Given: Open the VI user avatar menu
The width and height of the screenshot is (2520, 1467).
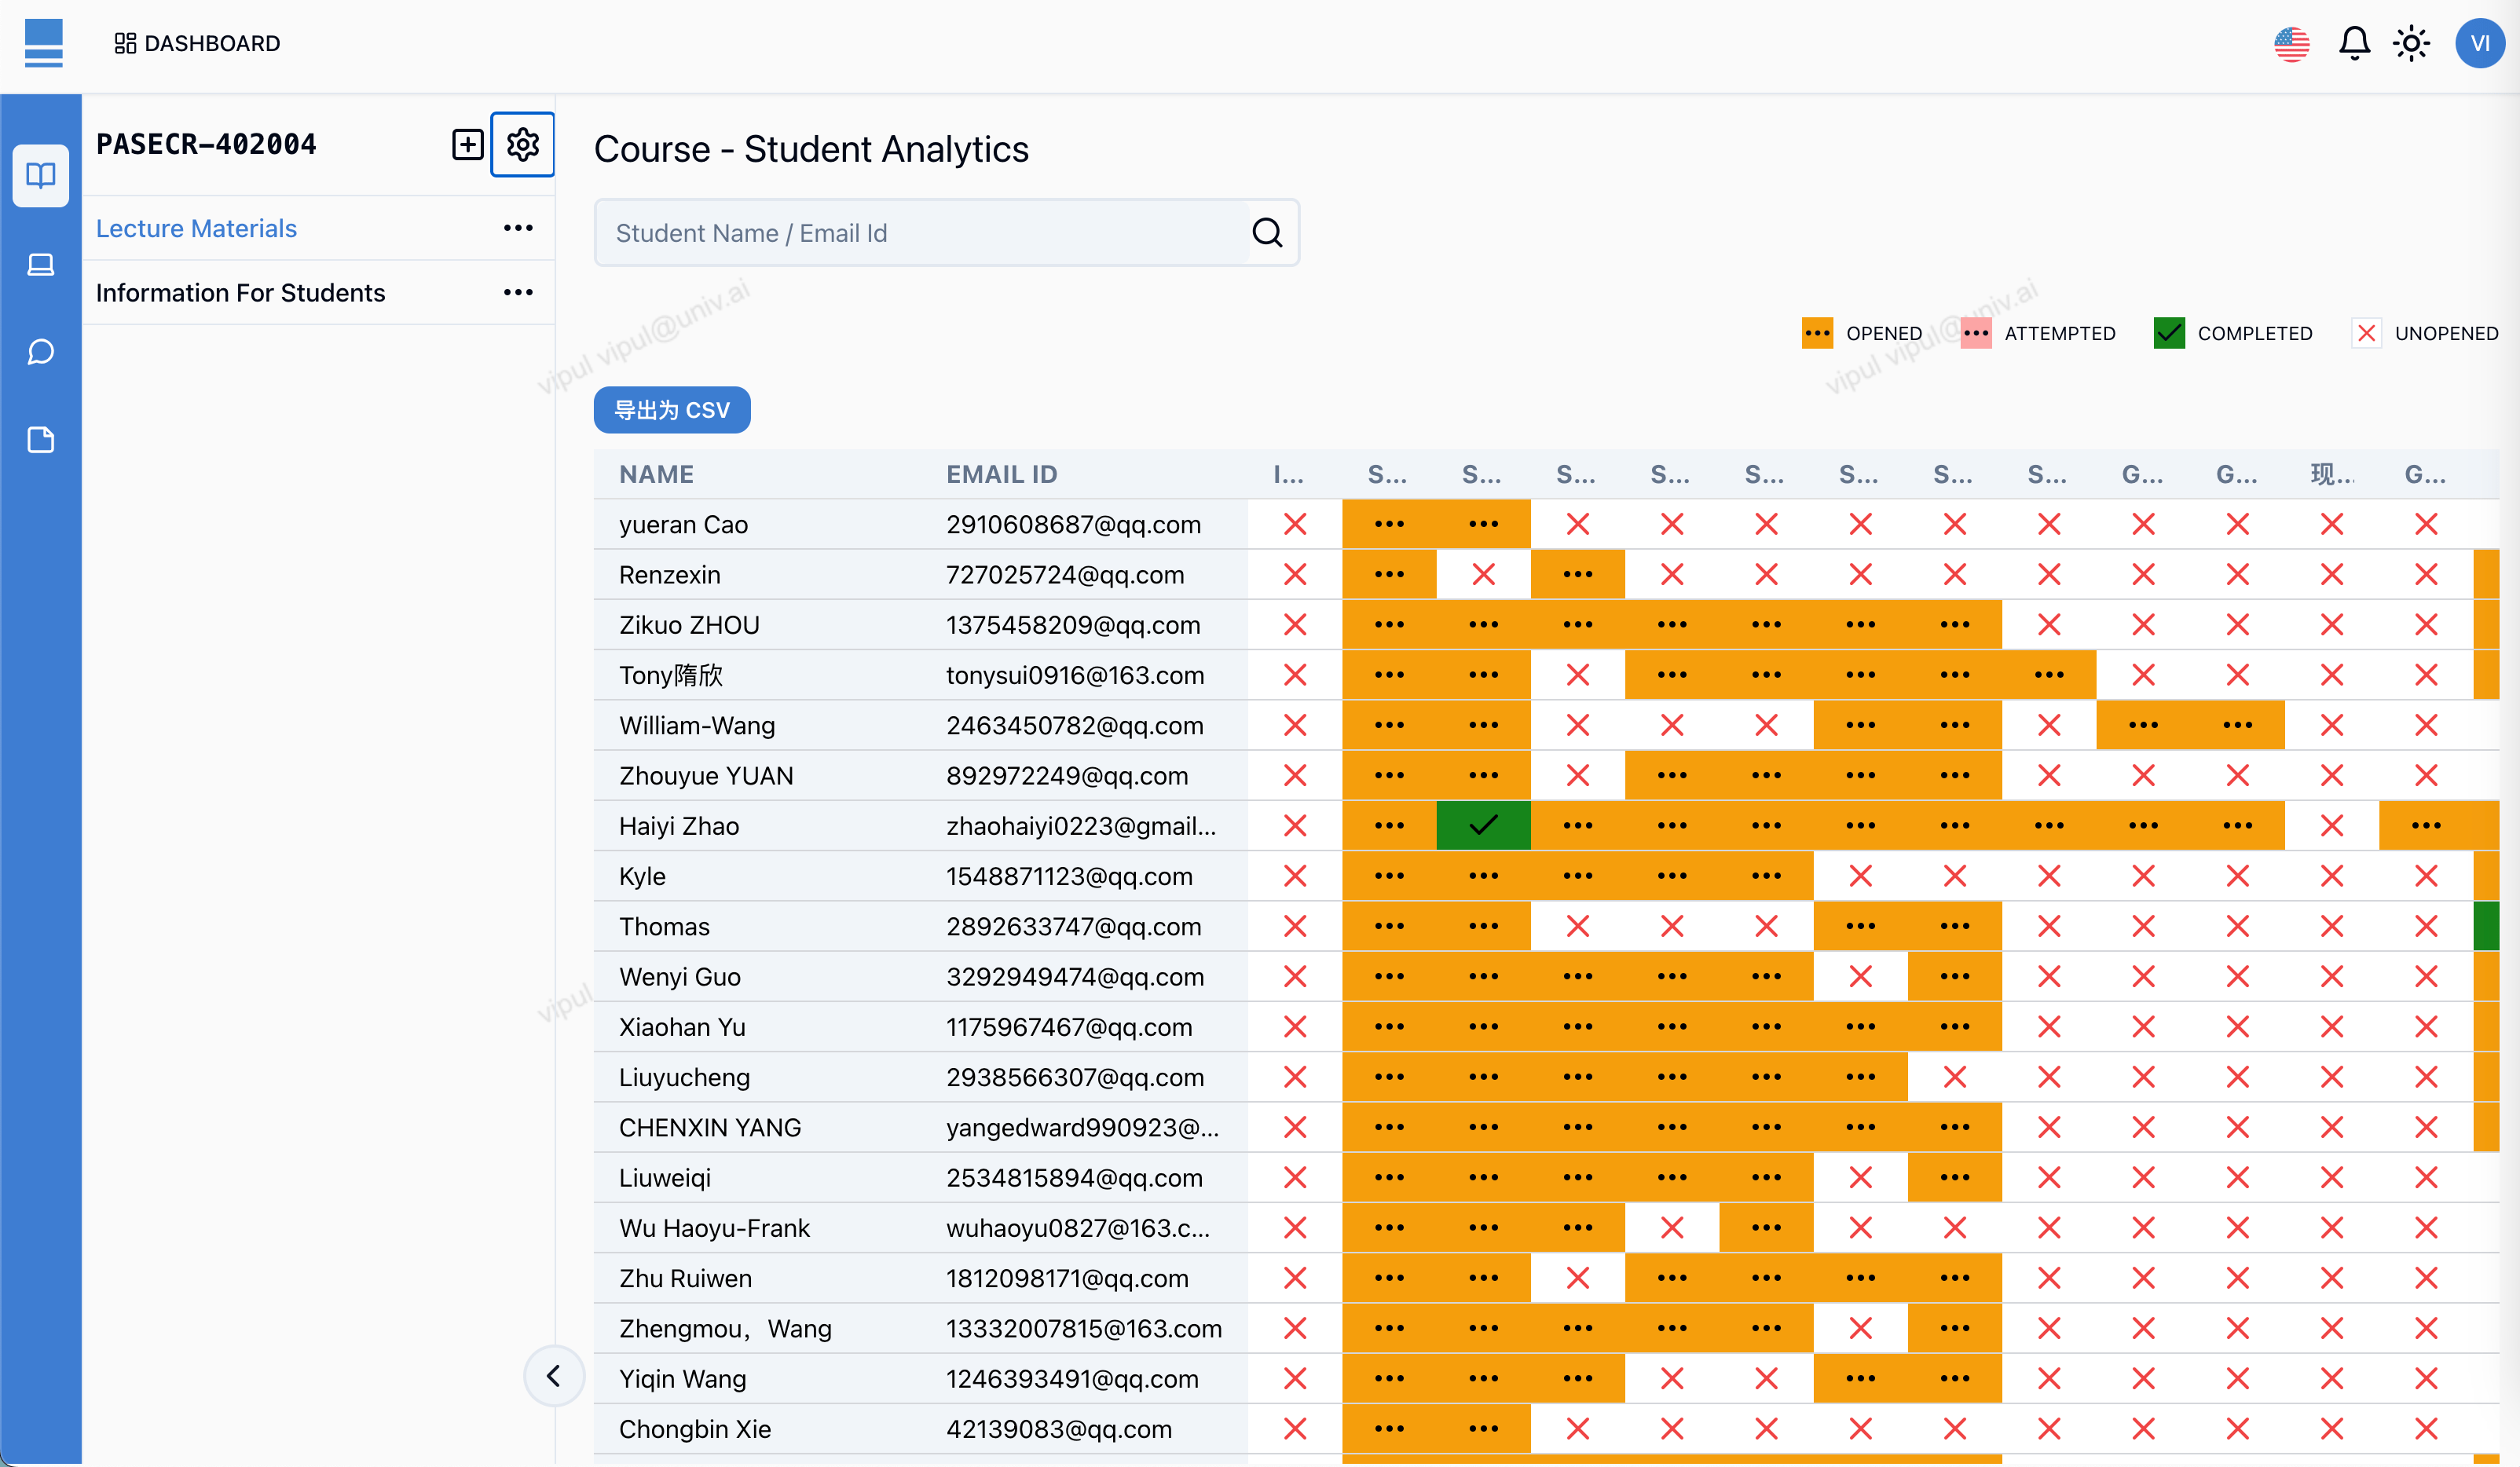Looking at the screenshot, I should coord(2480,43).
